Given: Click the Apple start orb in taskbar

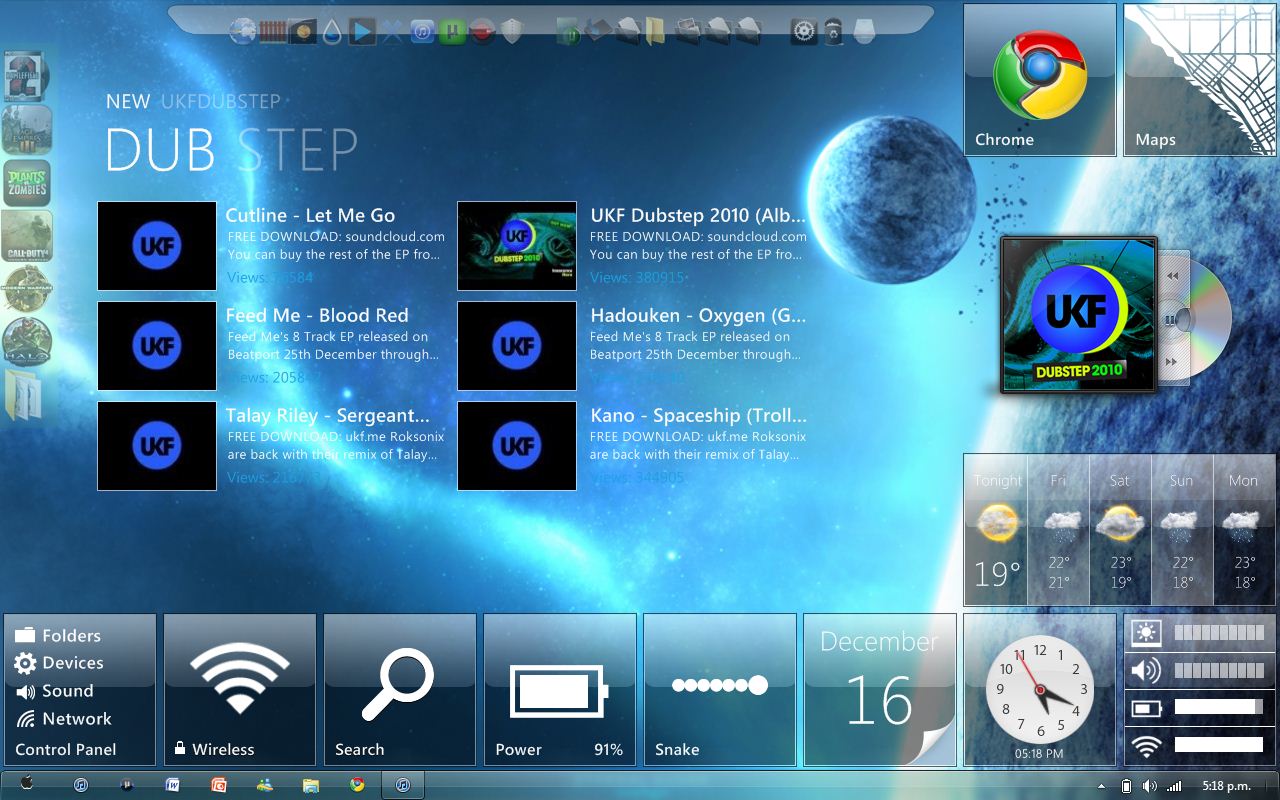Looking at the screenshot, I should tap(27, 784).
